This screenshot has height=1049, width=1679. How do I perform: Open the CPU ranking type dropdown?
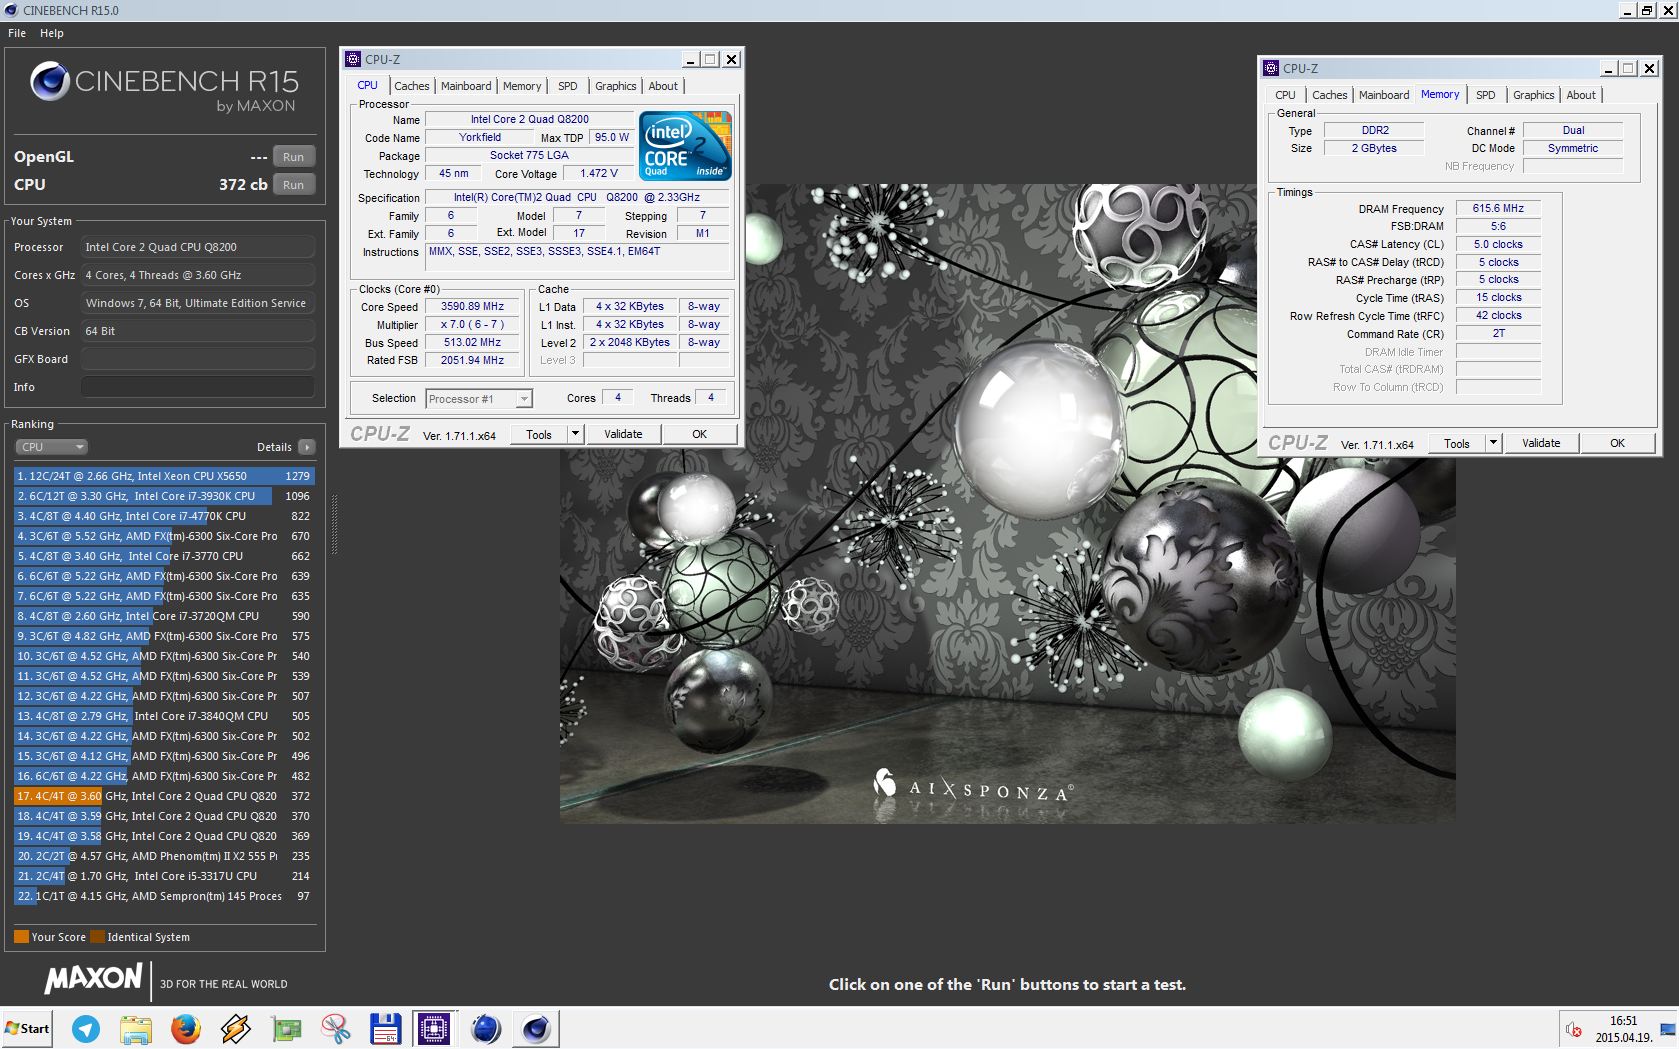51,447
